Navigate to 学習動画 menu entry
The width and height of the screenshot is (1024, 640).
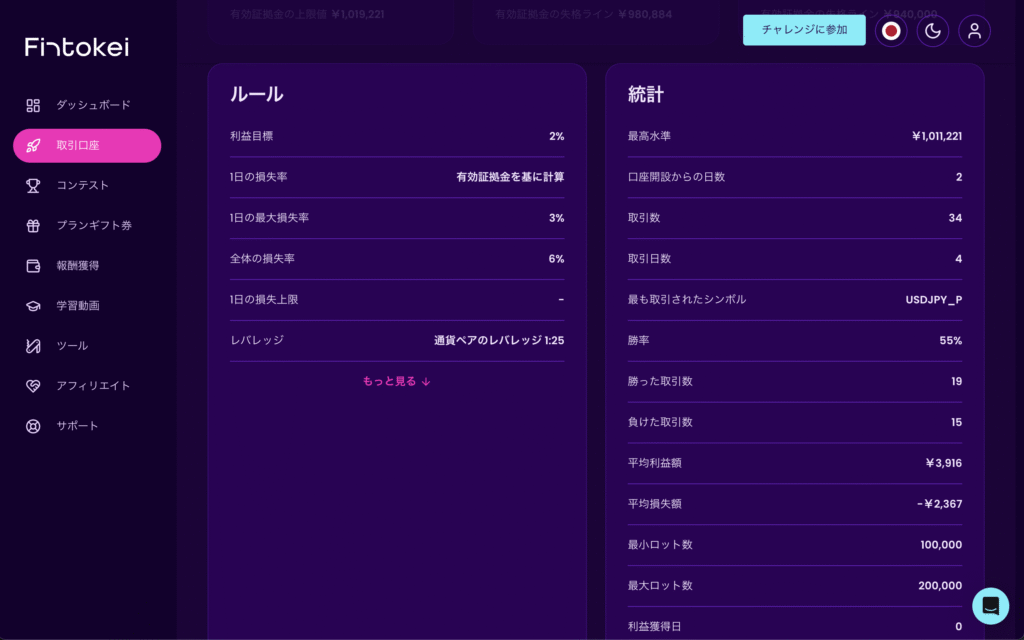point(78,305)
